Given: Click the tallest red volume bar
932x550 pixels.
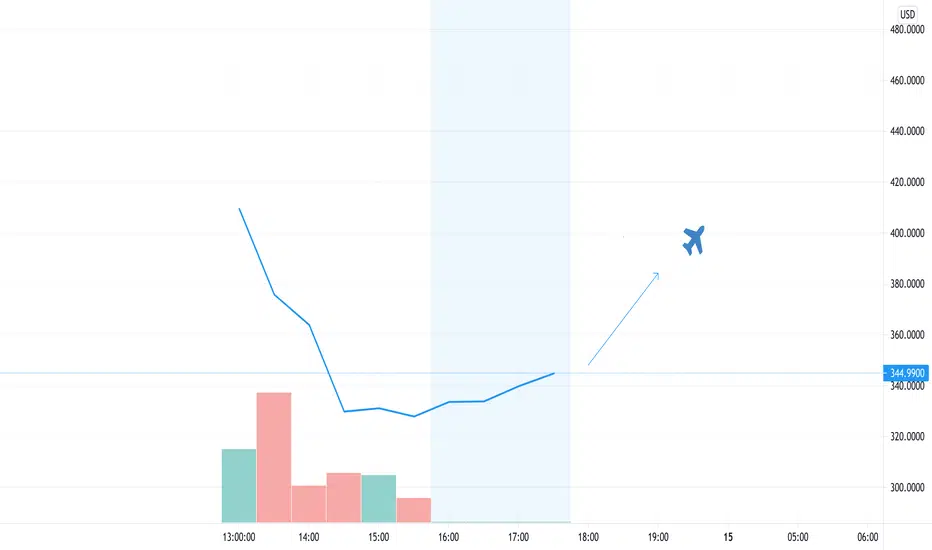Looking at the screenshot, I should point(274,457).
